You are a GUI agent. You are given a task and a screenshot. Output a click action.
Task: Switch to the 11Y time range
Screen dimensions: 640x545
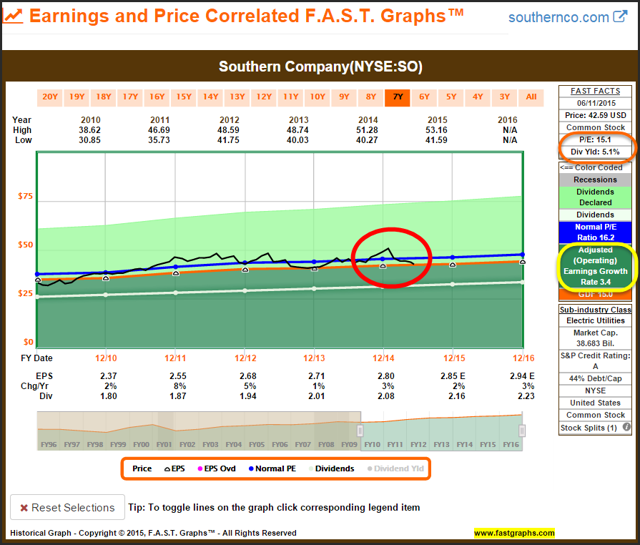(x=291, y=97)
